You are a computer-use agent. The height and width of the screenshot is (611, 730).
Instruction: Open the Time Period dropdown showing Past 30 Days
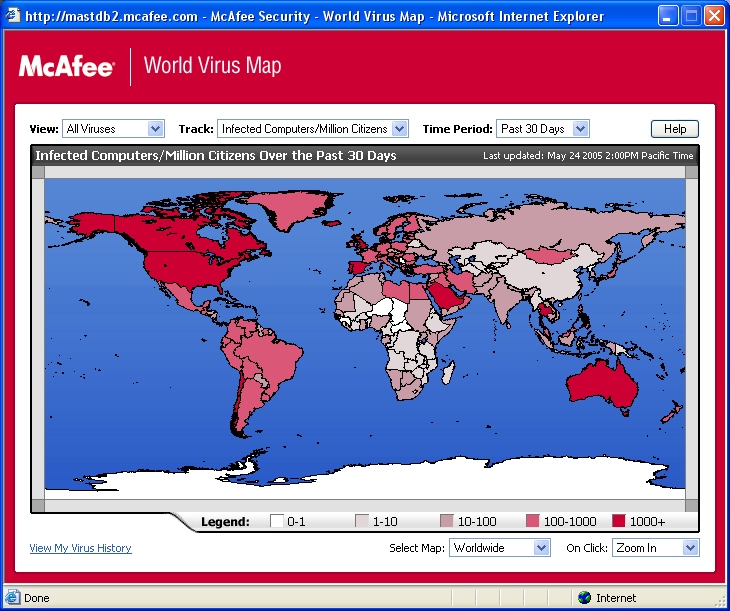tap(543, 129)
